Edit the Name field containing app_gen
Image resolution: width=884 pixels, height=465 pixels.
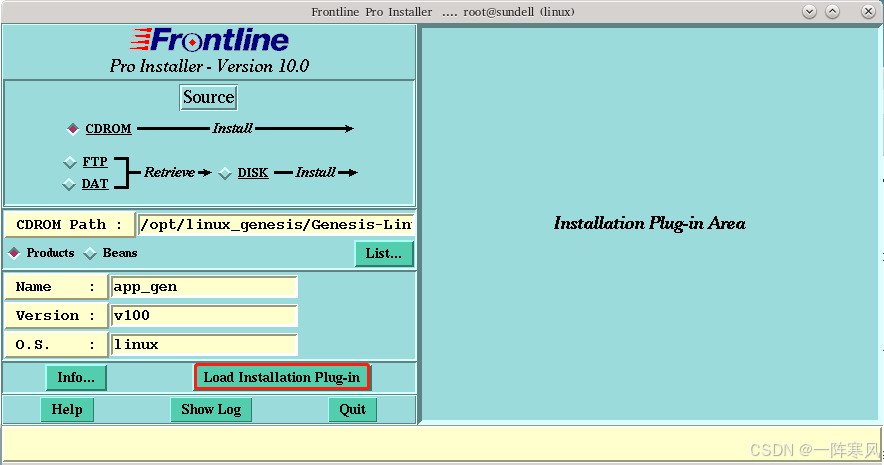pos(204,287)
